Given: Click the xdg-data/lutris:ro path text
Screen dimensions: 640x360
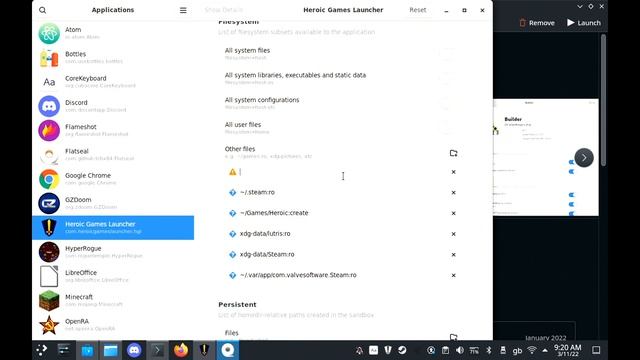Looking at the screenshot, I should [x=265, y=234].
